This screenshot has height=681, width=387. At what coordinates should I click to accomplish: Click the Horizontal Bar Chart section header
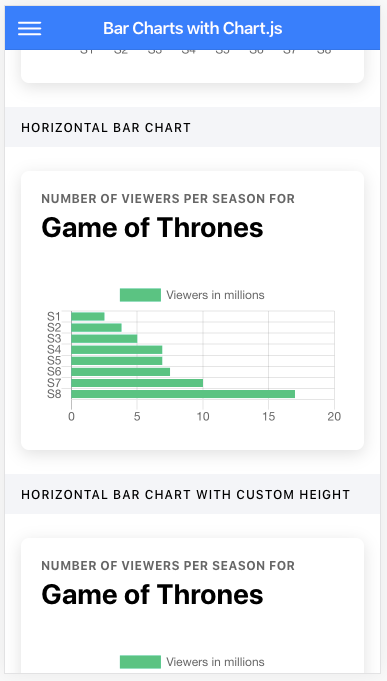coord(106,128)
